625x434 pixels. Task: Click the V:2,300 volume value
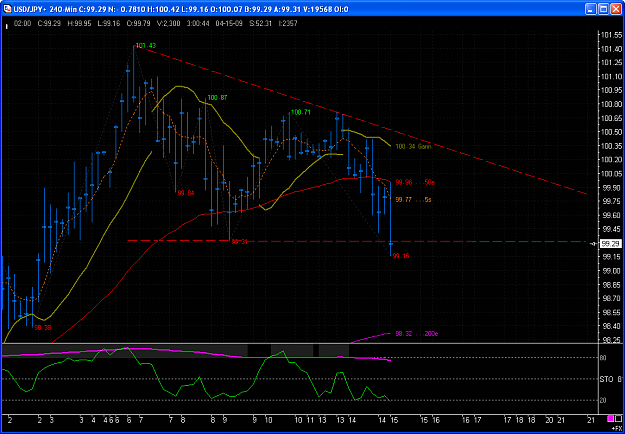click(169, 24)
